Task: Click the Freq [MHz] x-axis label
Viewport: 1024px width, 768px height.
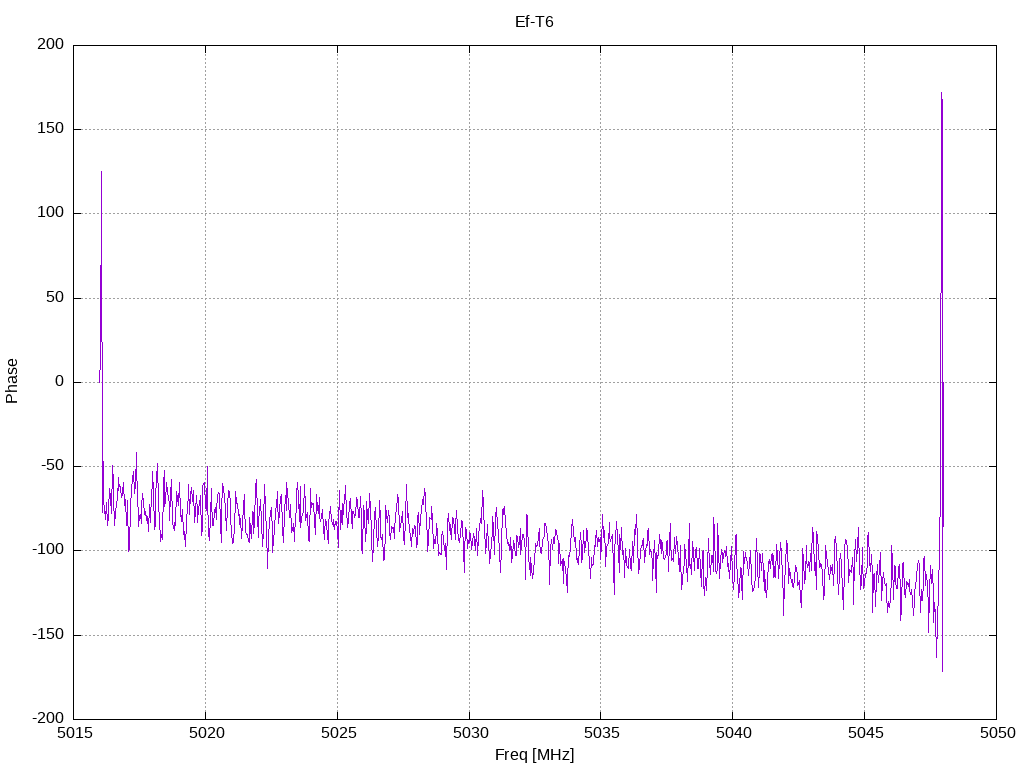Action: pyautogui.click(x=534, y=755)
